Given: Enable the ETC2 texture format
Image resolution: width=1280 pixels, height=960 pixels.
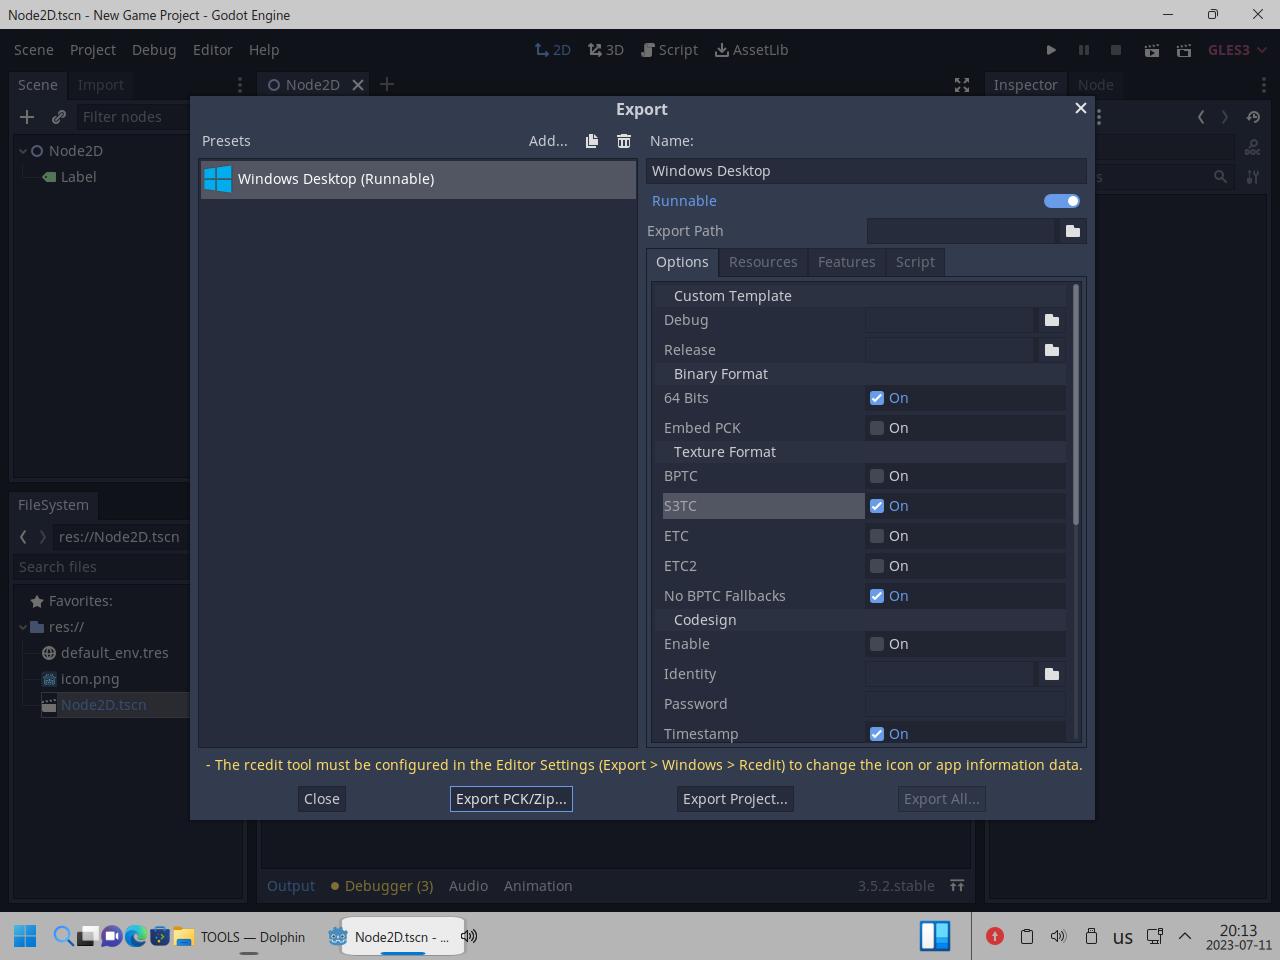Looking at the screenshot, I should (x=877, y=566).
